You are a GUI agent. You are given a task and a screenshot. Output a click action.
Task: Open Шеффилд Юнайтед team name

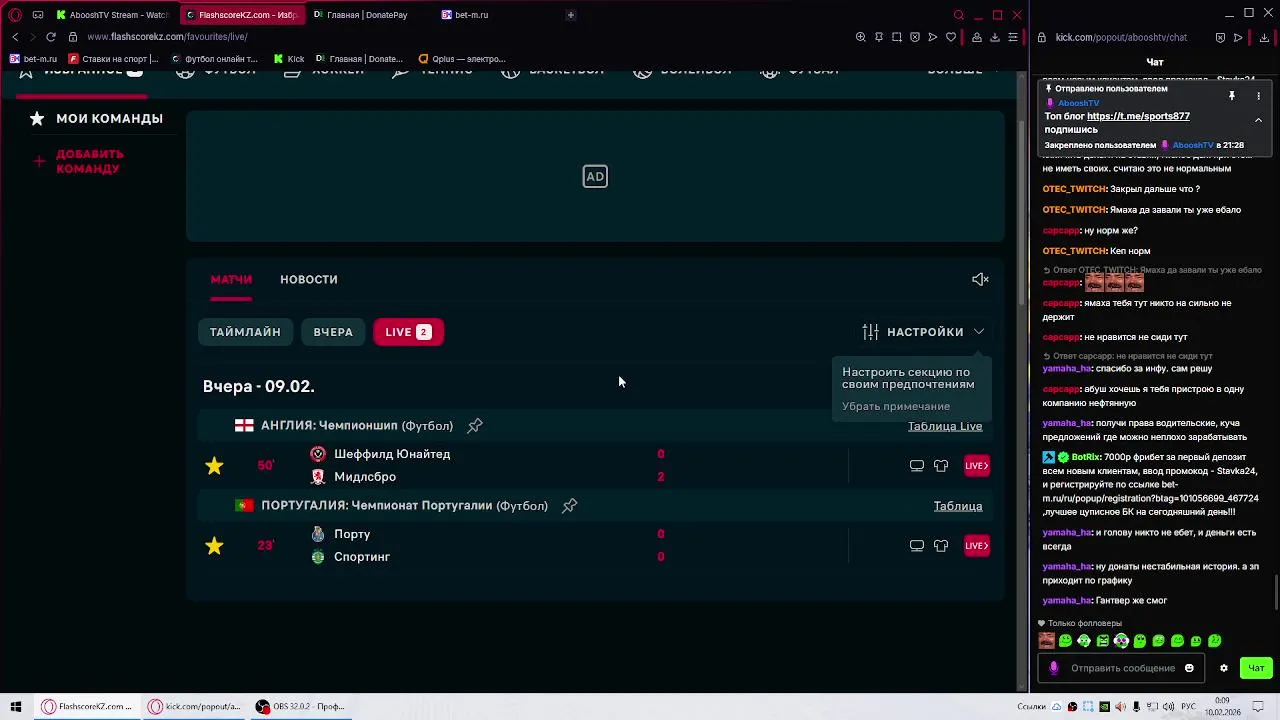(x=392, y=454)
